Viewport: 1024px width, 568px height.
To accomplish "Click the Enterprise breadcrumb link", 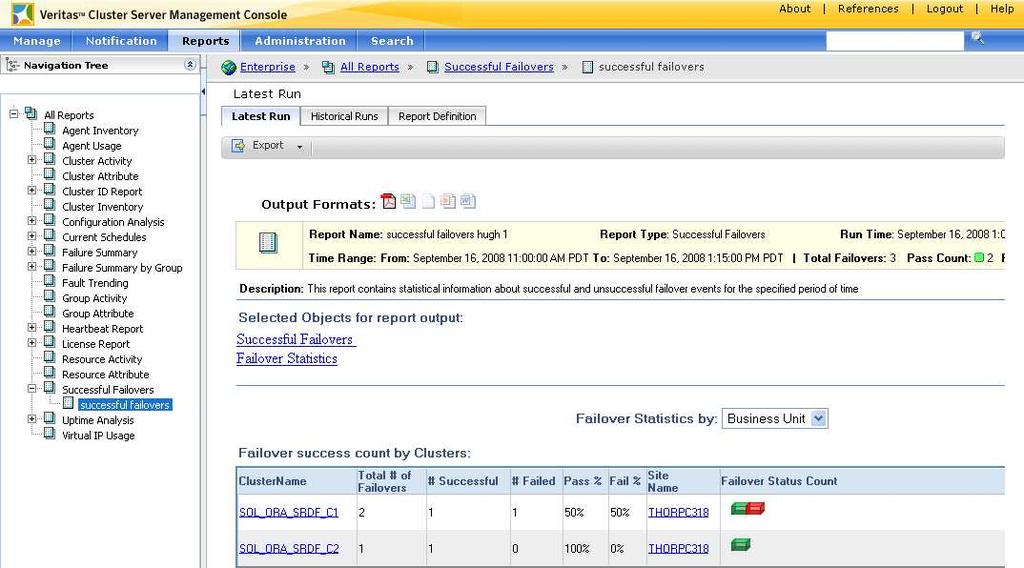I will pos(267,67).
